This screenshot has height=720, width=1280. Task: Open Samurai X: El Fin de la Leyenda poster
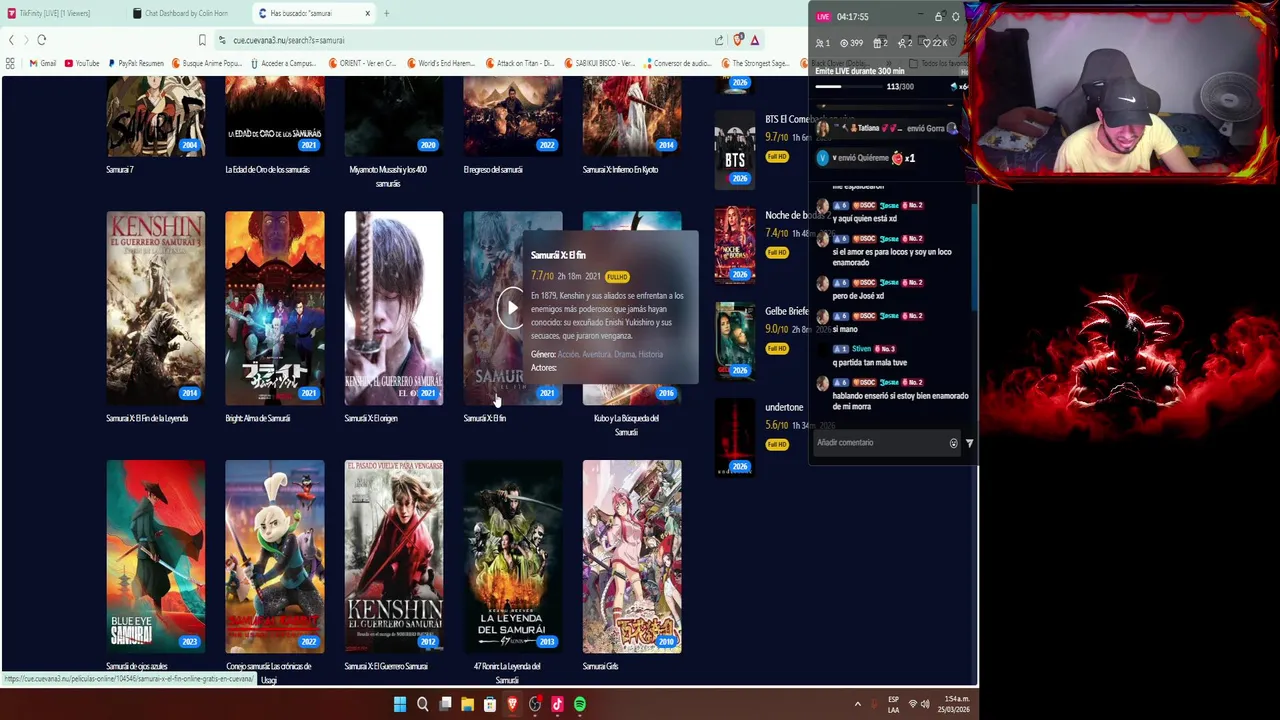[155, 308]
